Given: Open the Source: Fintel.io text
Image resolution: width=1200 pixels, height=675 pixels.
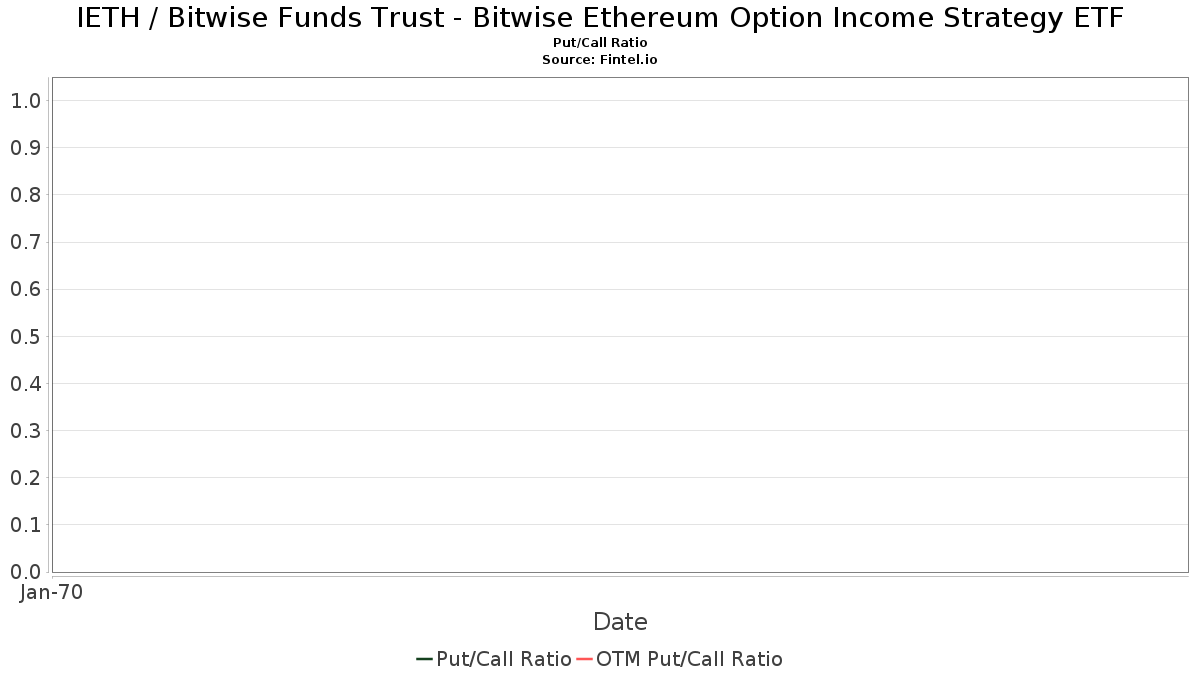Looking at the screenshot, I should click(600, 60).
